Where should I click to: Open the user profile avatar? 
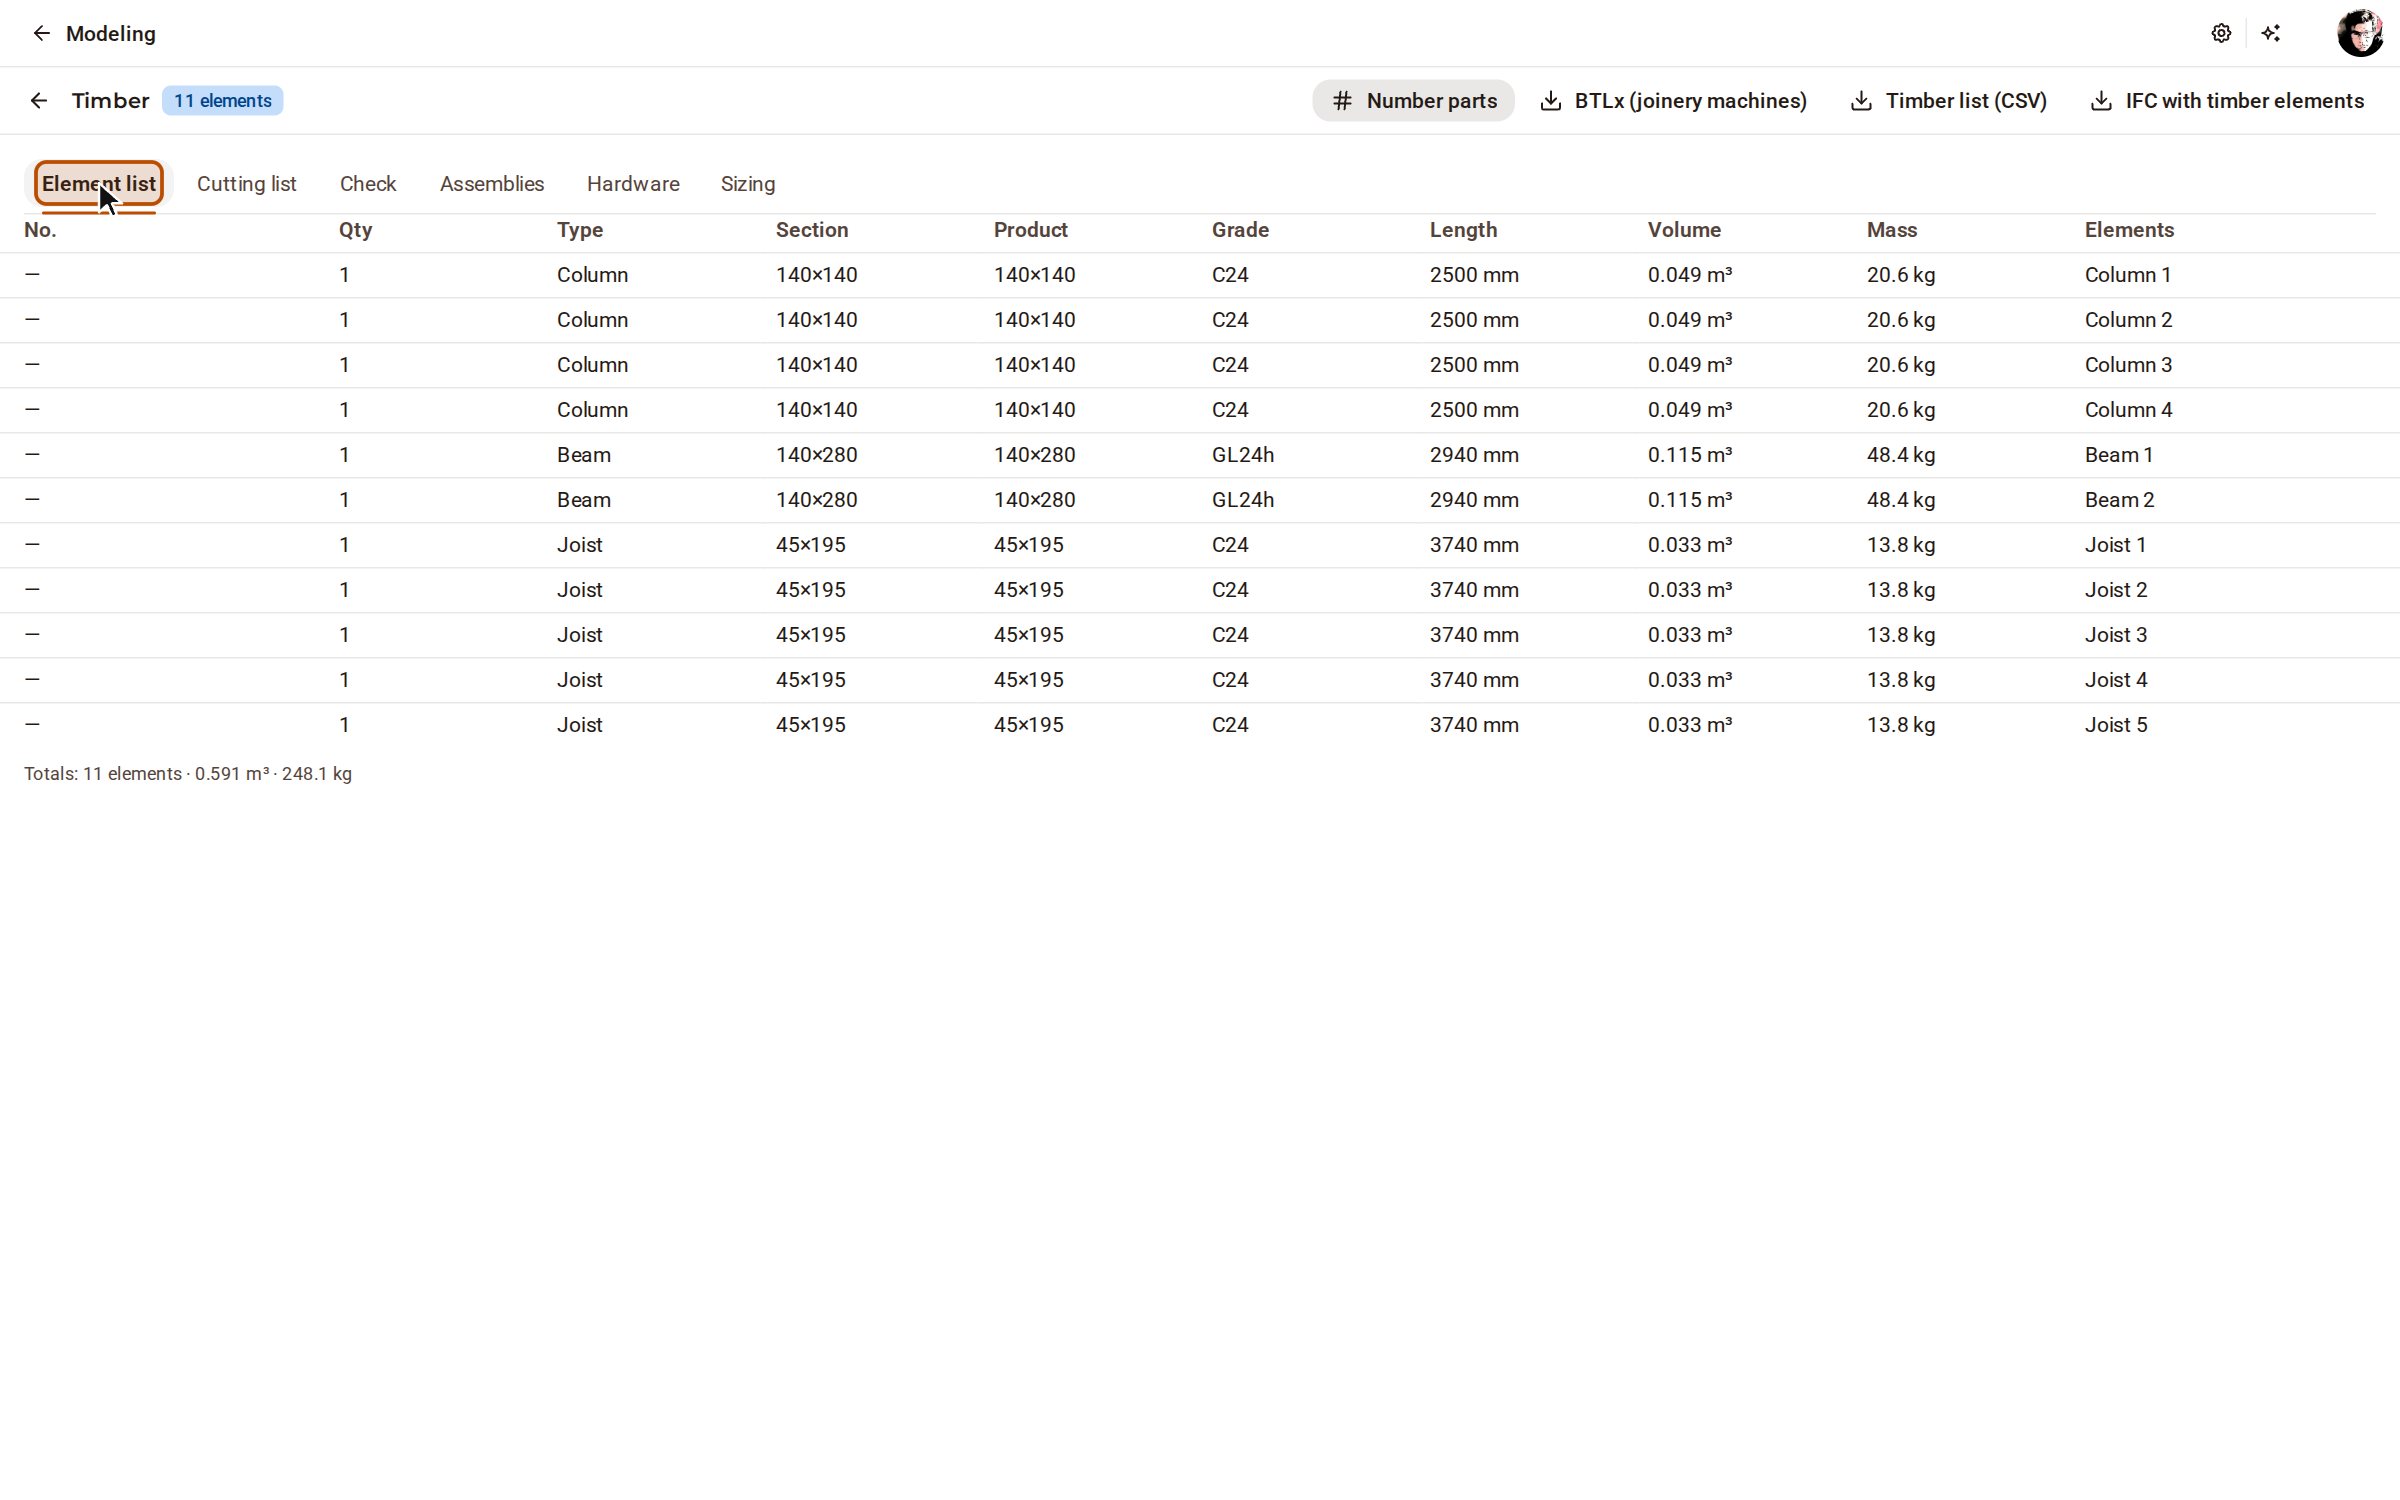pos(2360,33)
